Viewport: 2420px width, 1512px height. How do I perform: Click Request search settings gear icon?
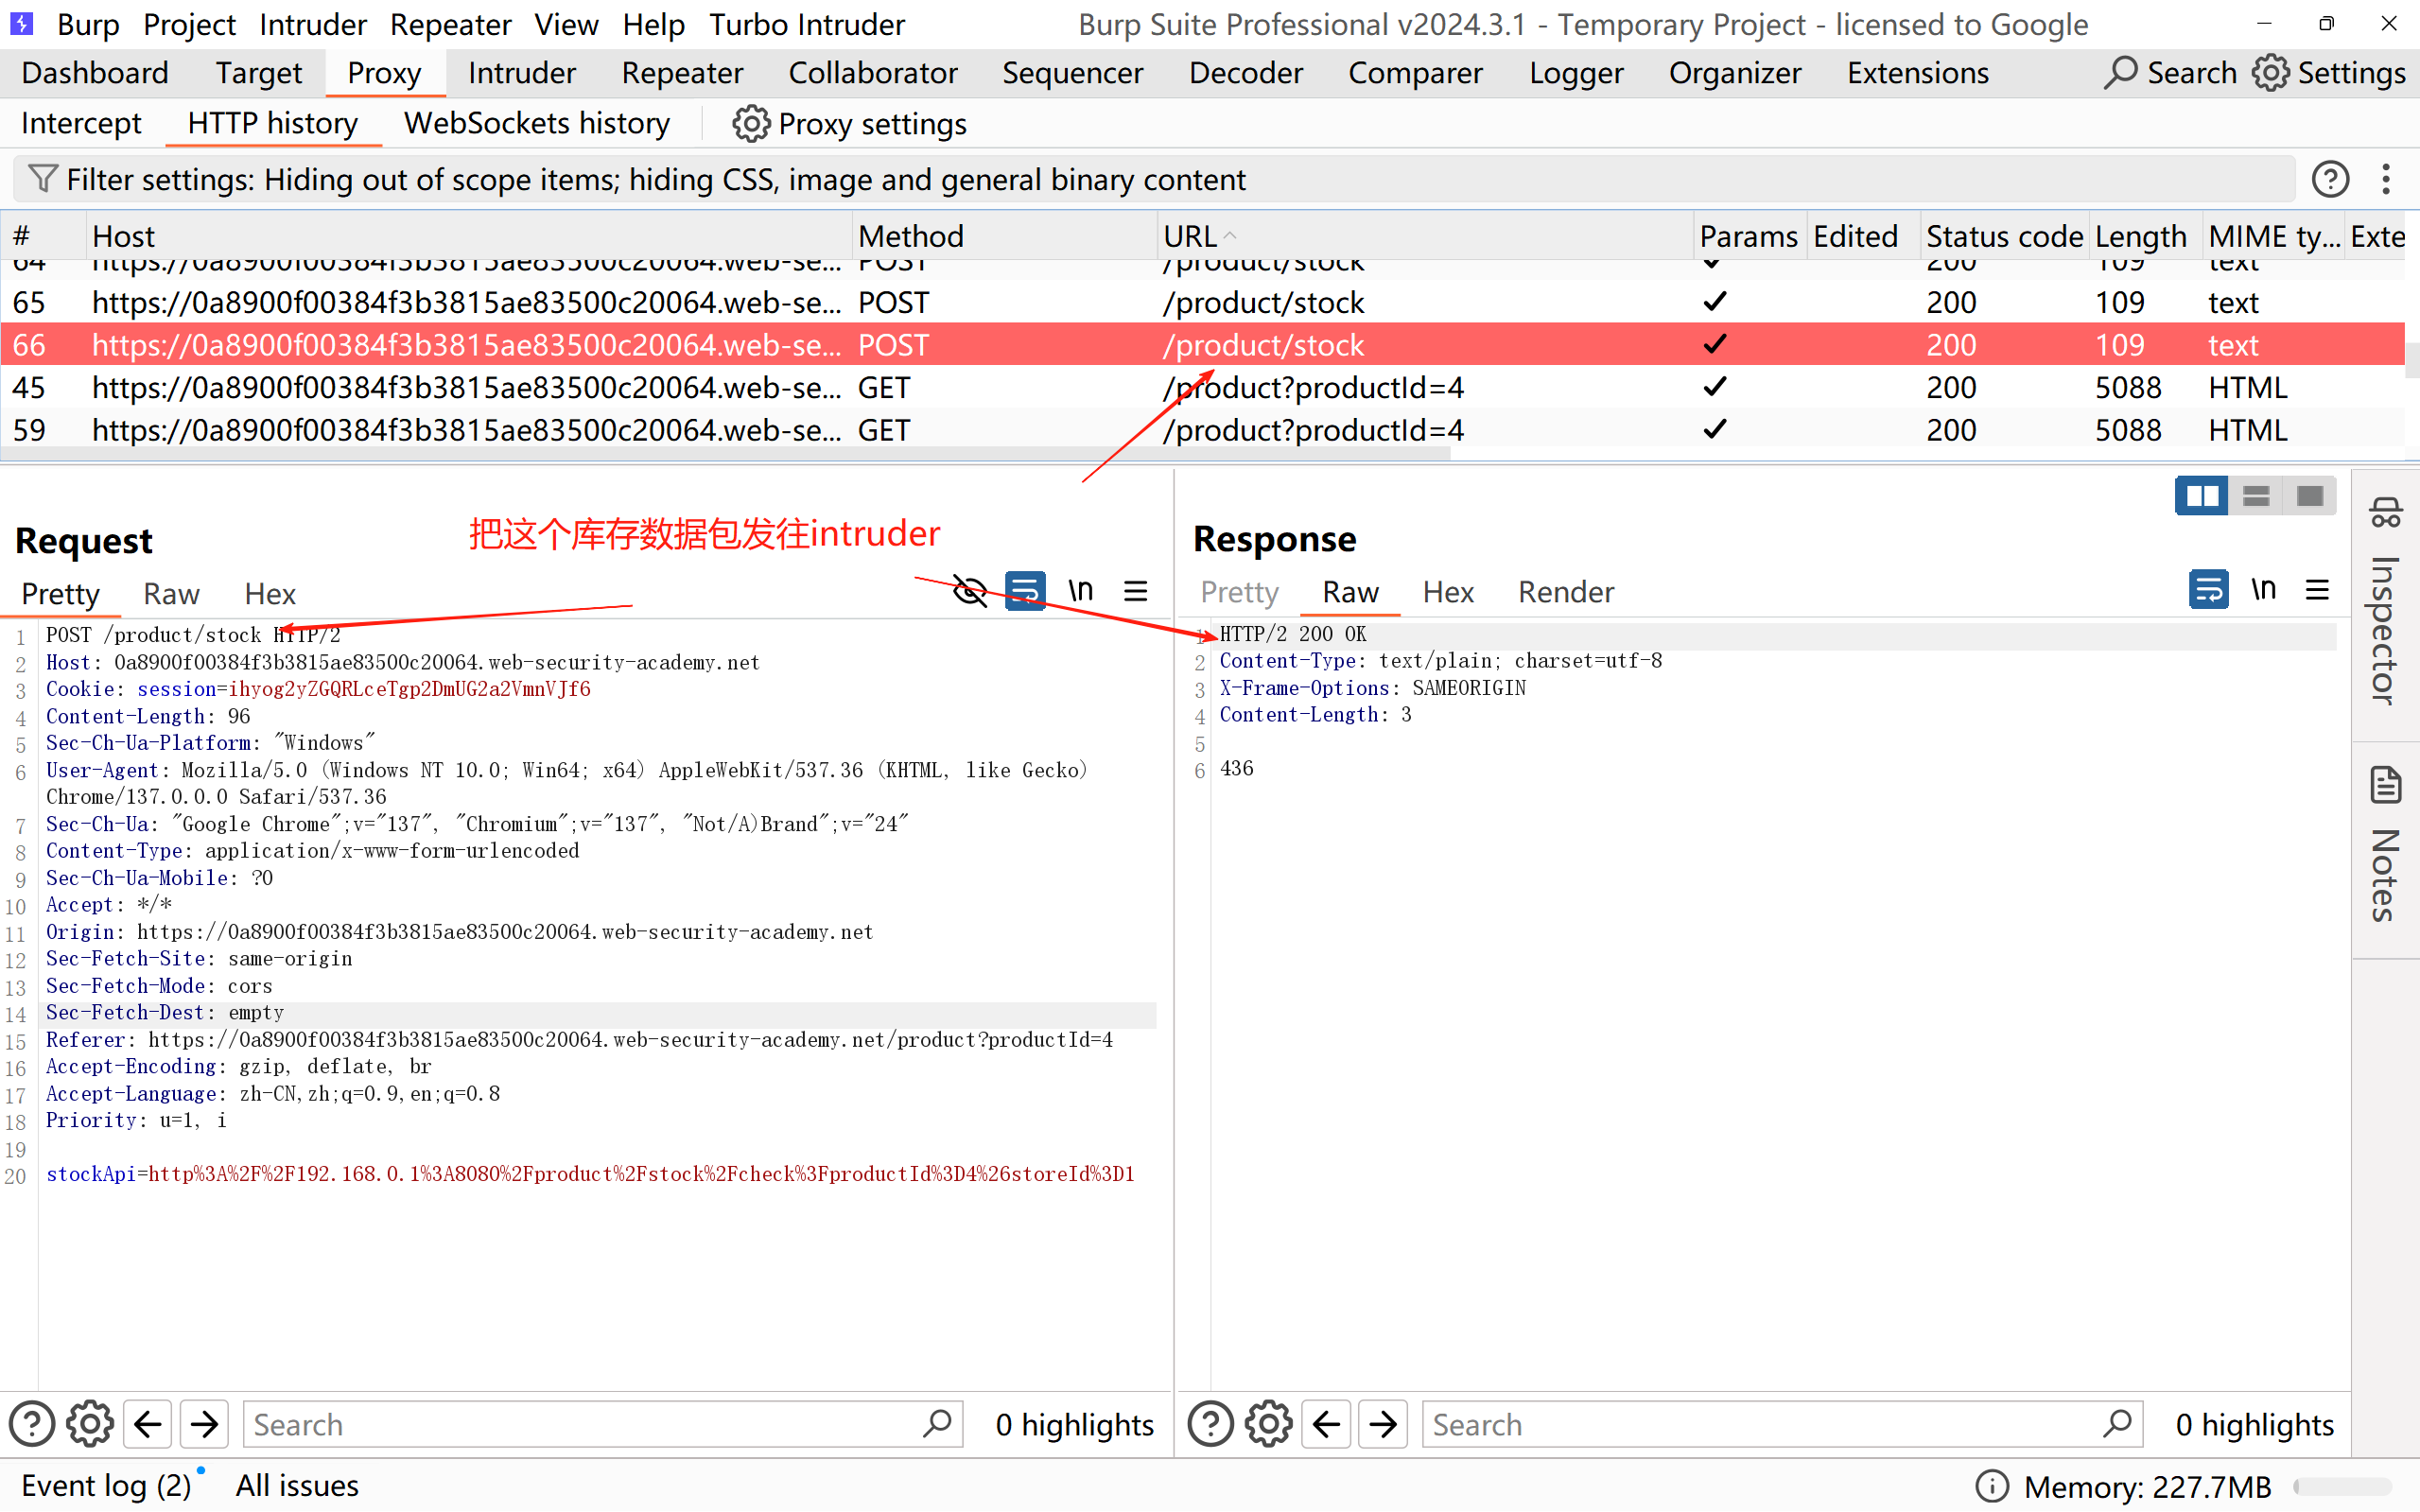90,1424
